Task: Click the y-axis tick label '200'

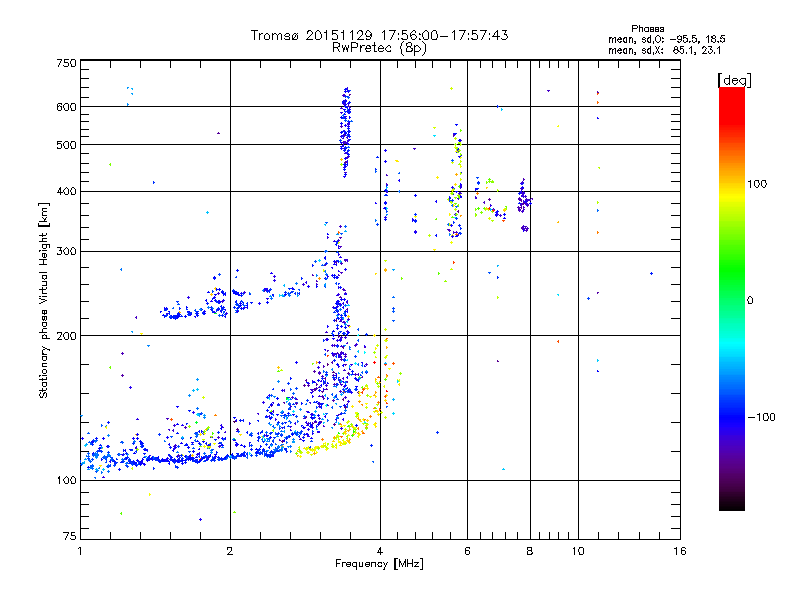Action: tap(66, 336)
